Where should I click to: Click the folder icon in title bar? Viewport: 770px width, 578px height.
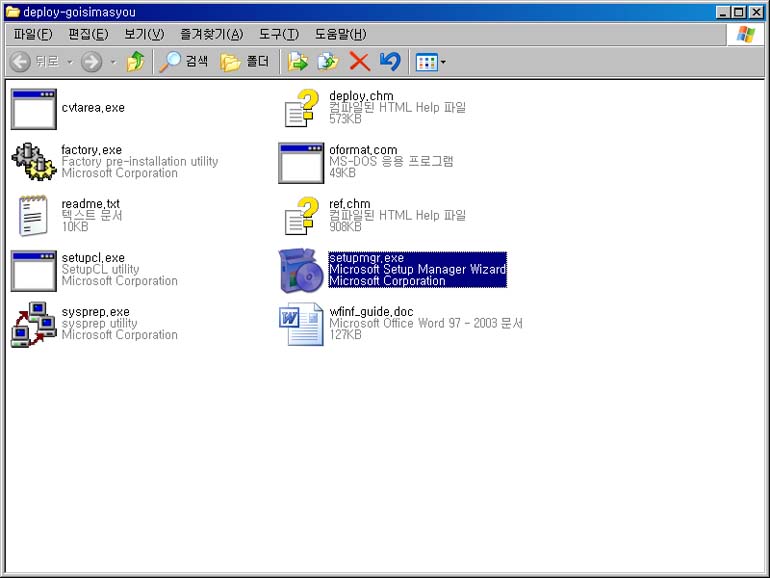[x=12, y=12]
